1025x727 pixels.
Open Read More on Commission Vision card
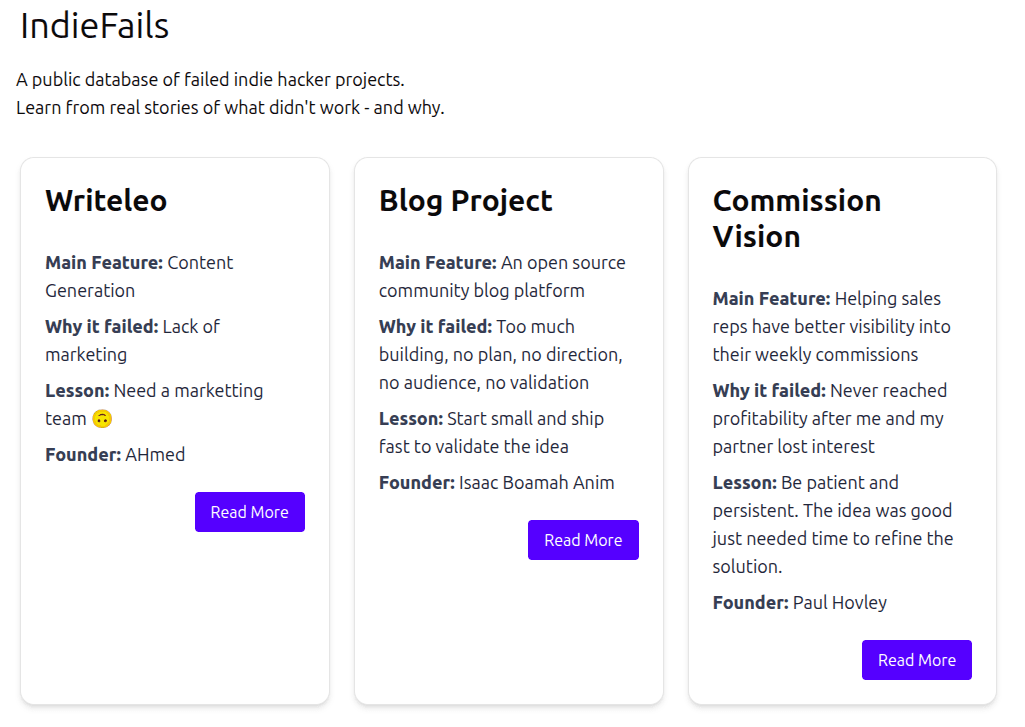(x=916, y=660)
